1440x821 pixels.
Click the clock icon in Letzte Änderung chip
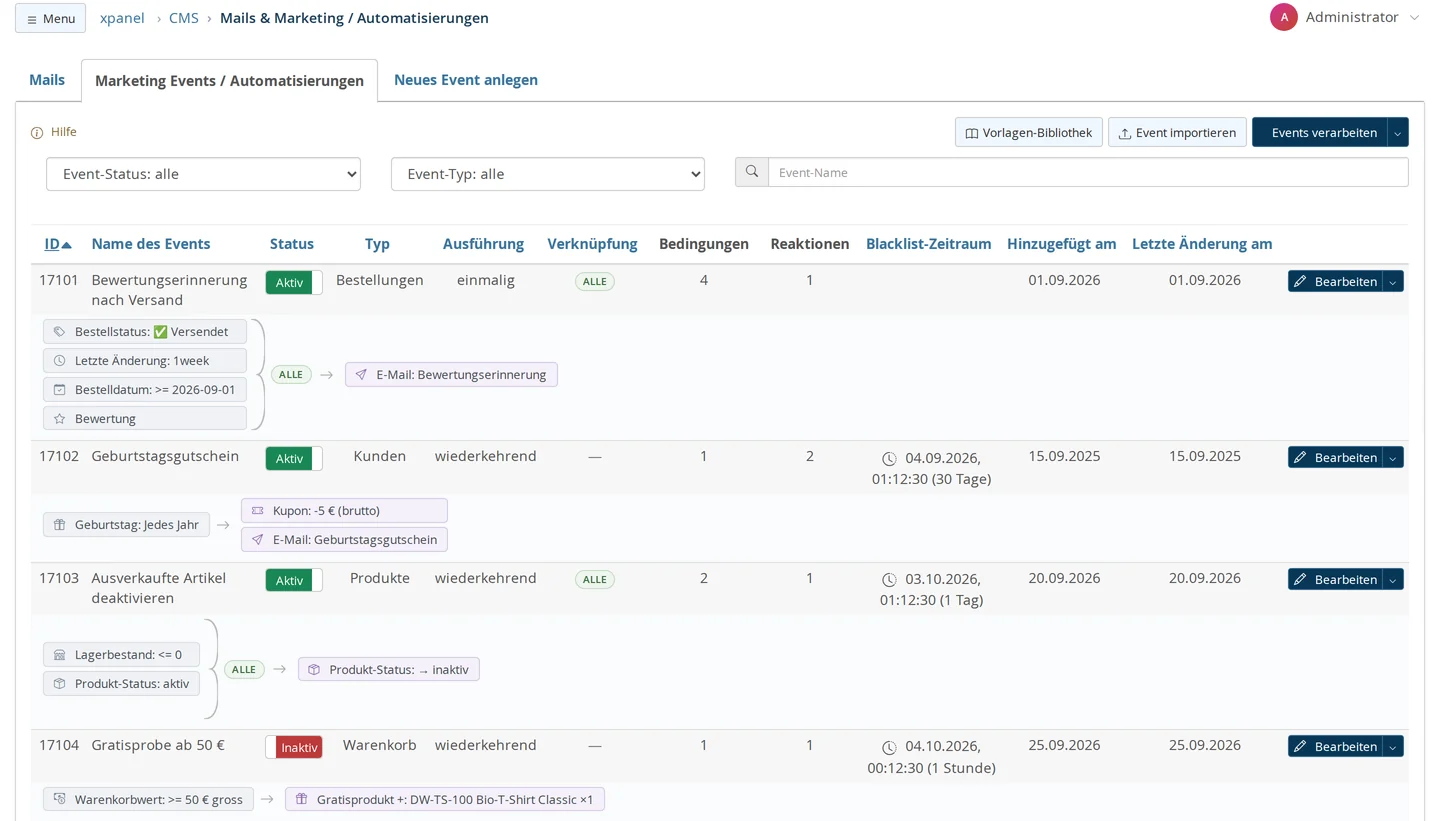click(x=59, y=360)
